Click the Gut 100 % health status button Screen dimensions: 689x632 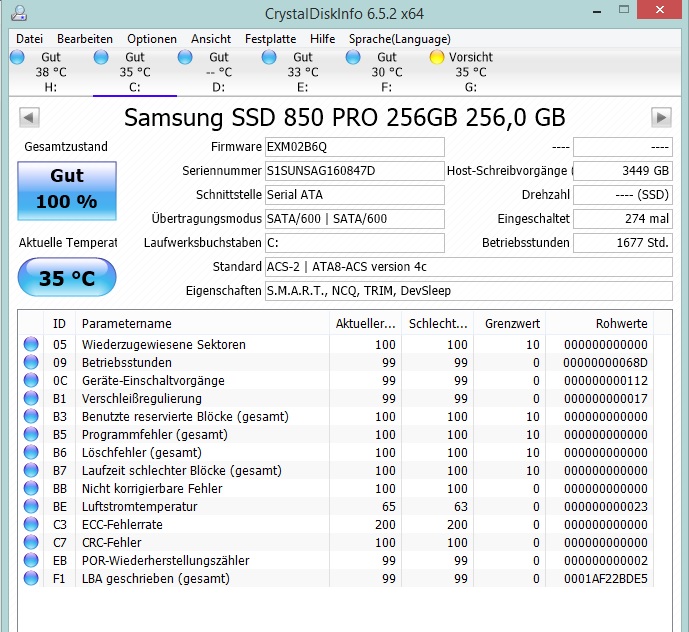click(x=67, y=191)
